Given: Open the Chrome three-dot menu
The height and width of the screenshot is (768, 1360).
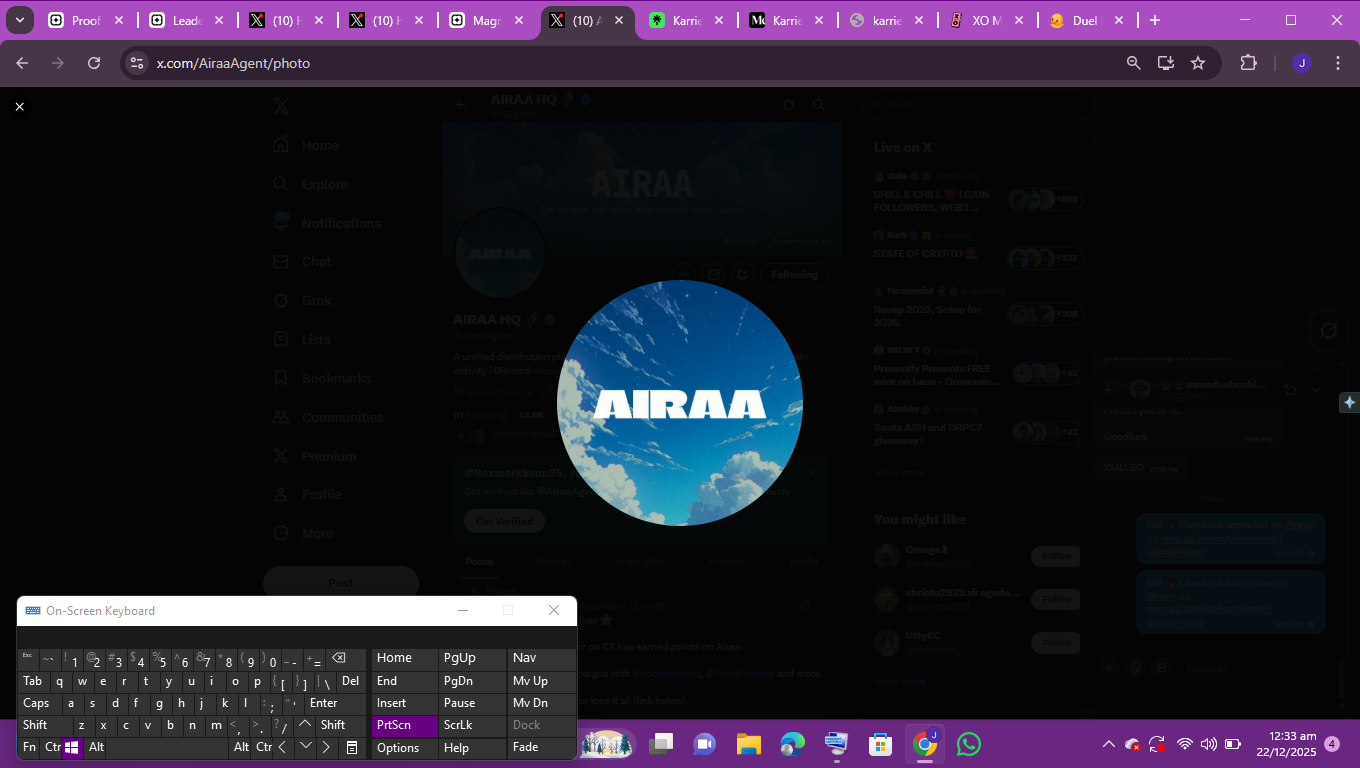Looking at the screenshot, I should click(x=1338, y=63).
